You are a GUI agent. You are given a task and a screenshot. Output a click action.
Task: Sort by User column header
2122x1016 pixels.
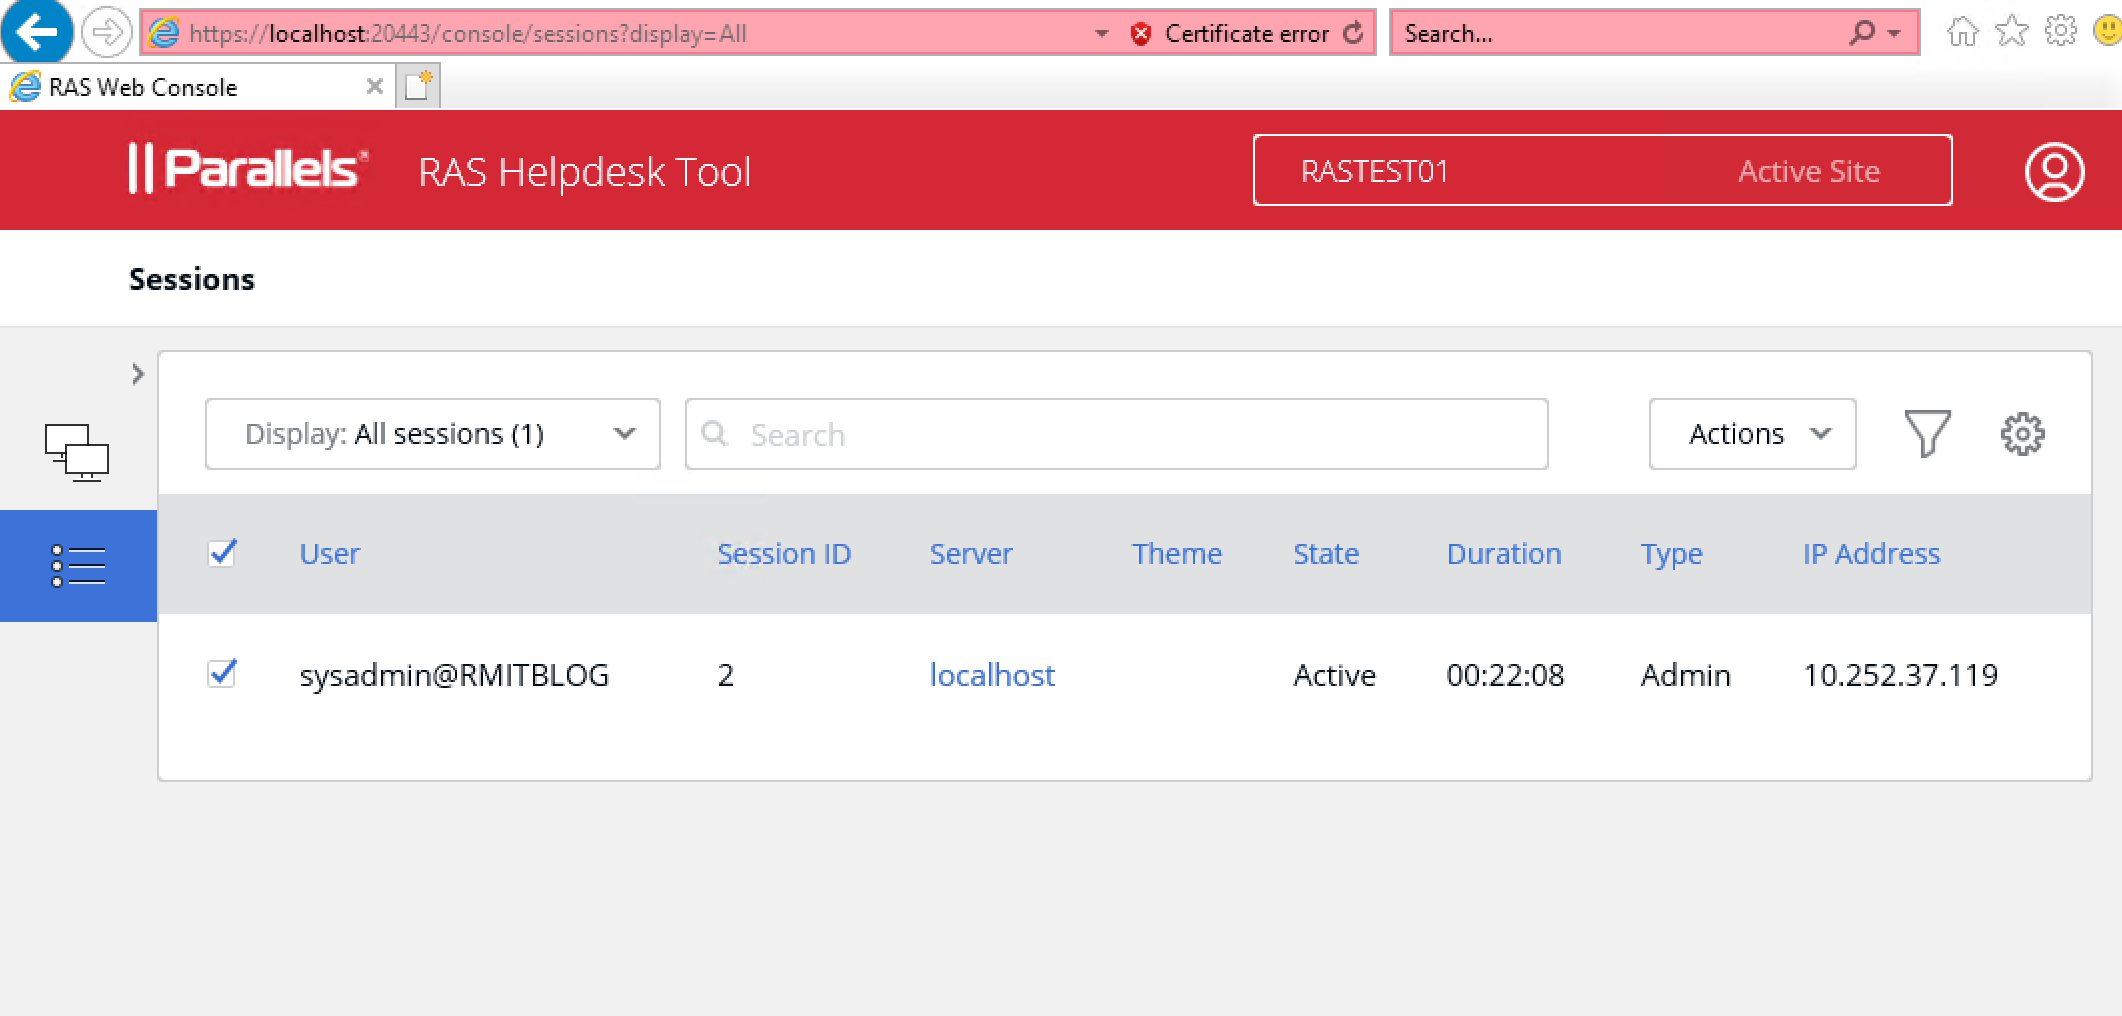point(329,554)
